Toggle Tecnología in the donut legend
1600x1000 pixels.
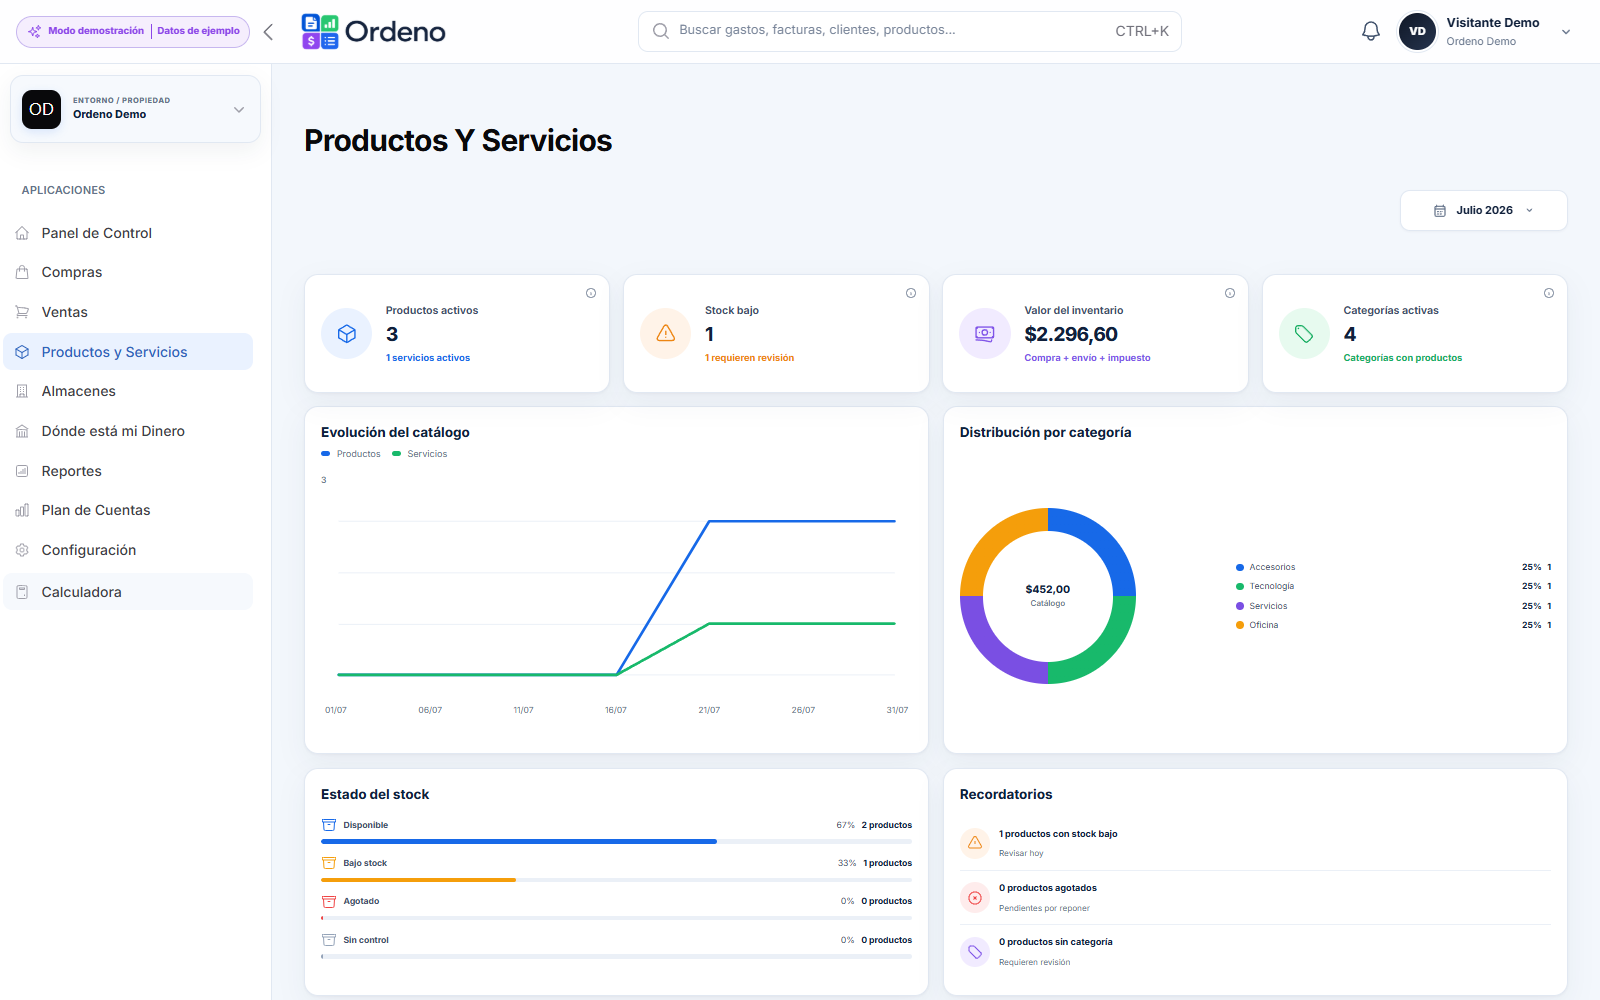tap(1265, 586)
